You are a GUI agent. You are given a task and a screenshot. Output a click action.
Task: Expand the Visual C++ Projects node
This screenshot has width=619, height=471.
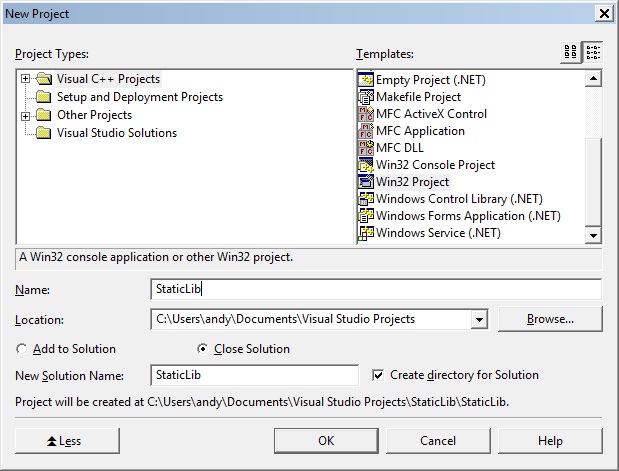click(25, 79)
